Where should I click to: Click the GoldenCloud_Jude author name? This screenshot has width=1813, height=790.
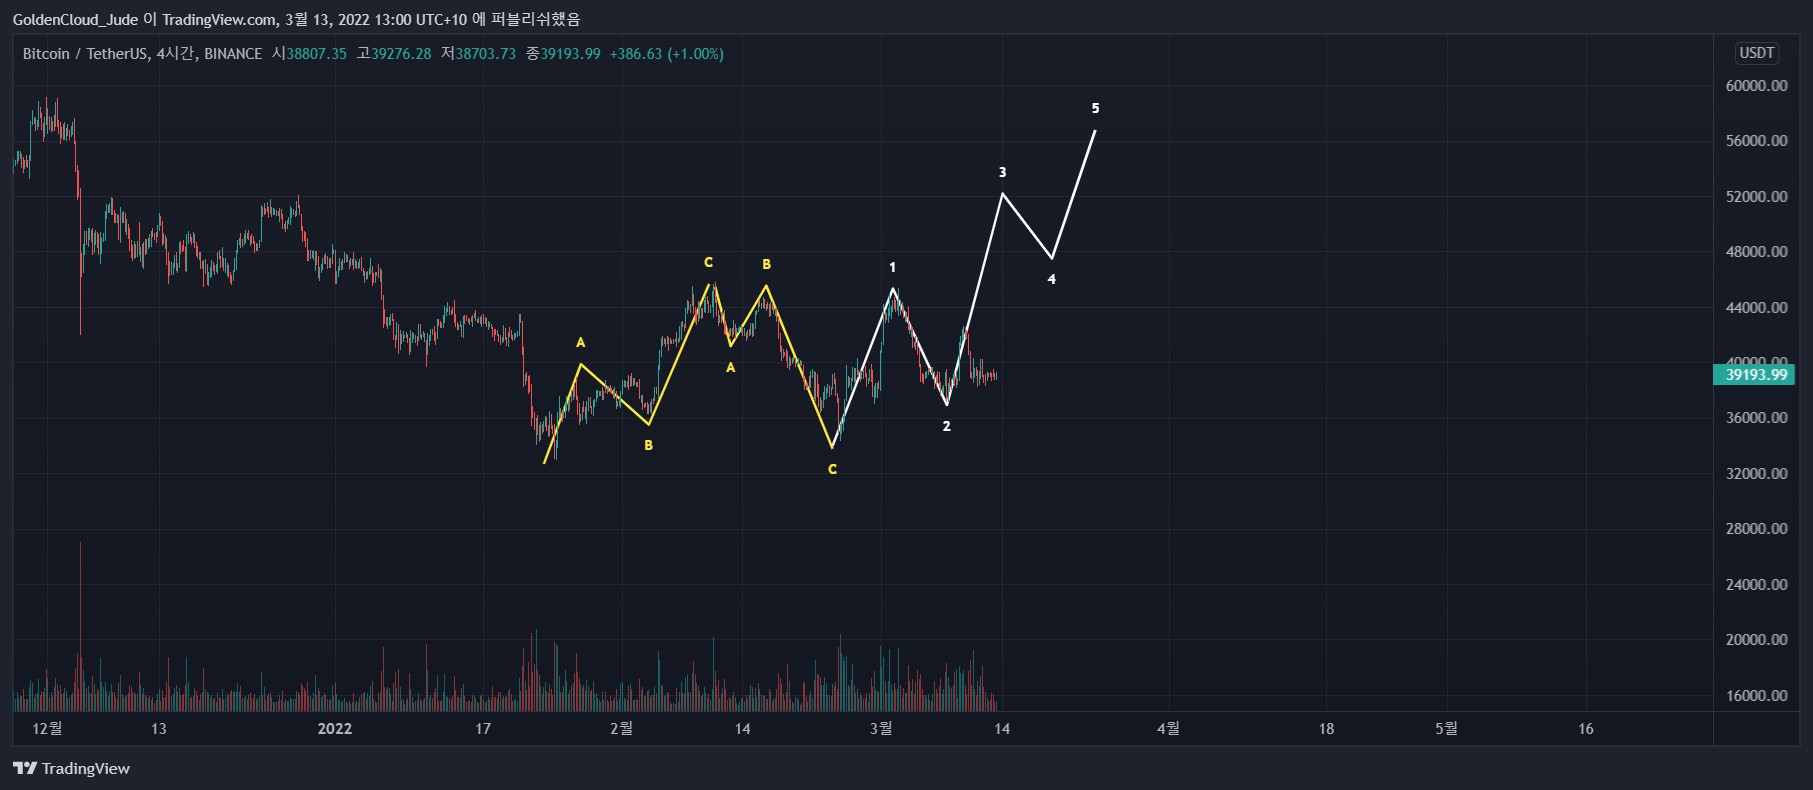tap(76, 19)
